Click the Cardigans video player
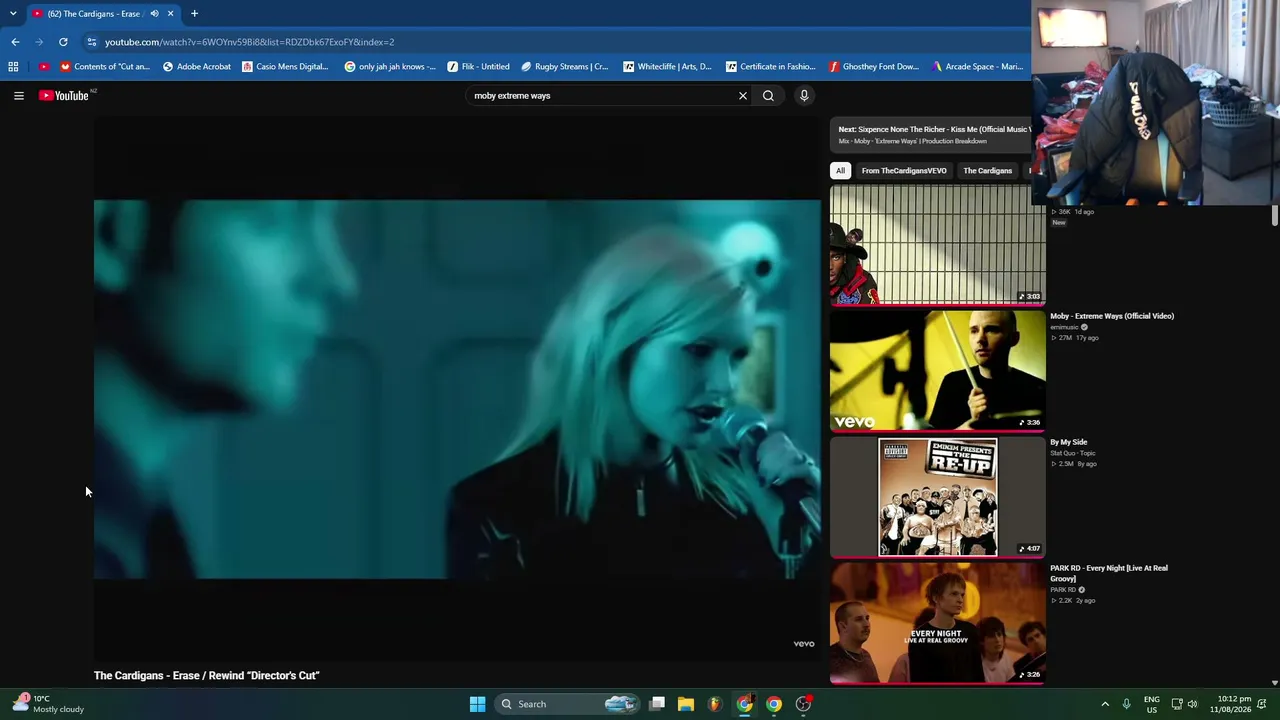The height and width of the screenshot is (720, 1280). [x=457, y=389]
